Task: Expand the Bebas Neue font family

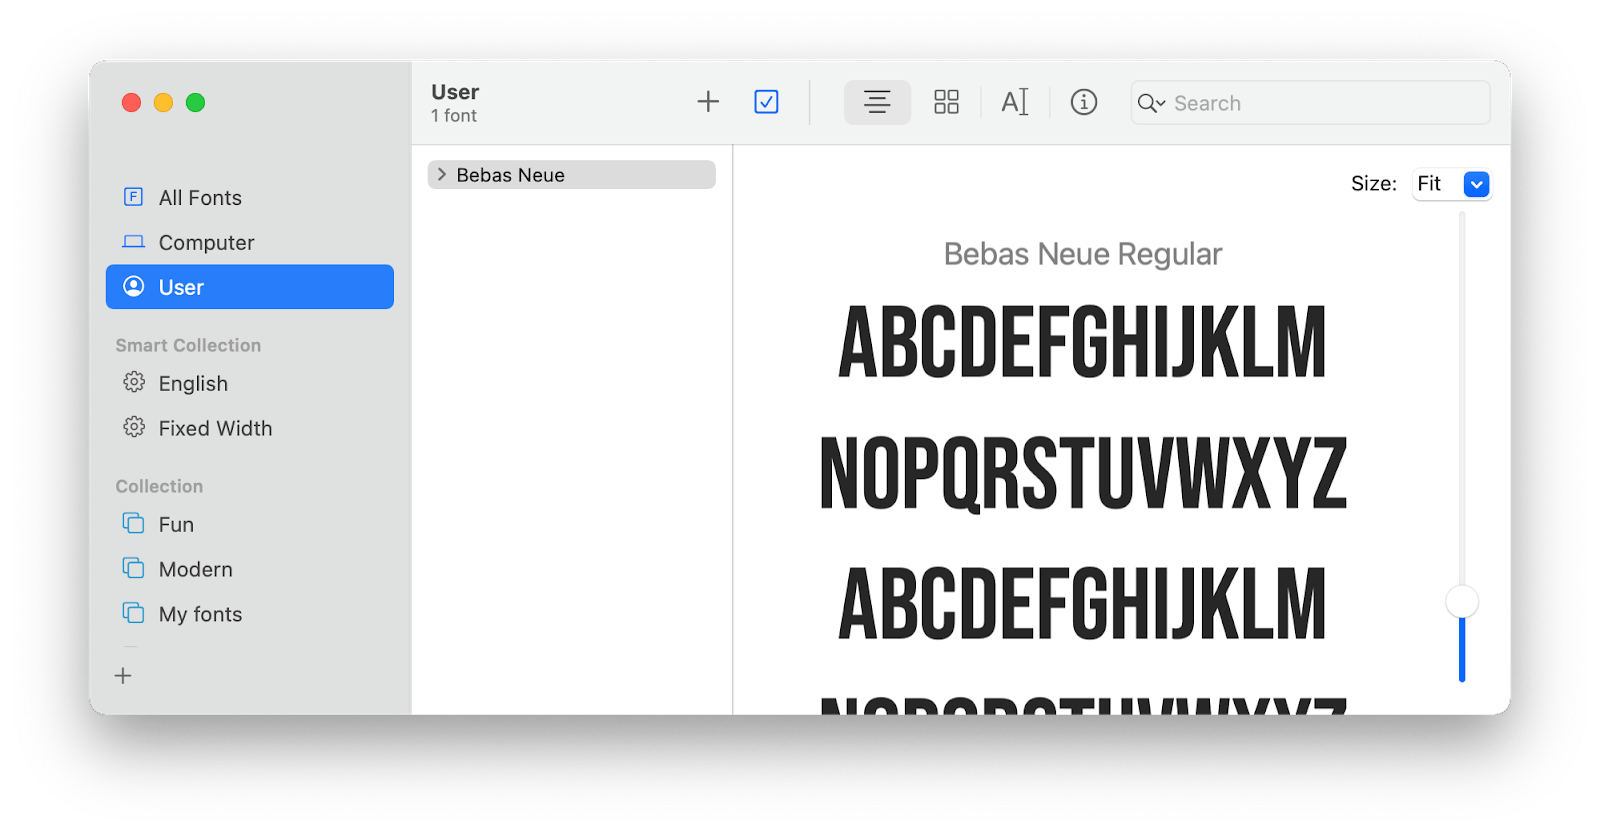Action: 442,174
